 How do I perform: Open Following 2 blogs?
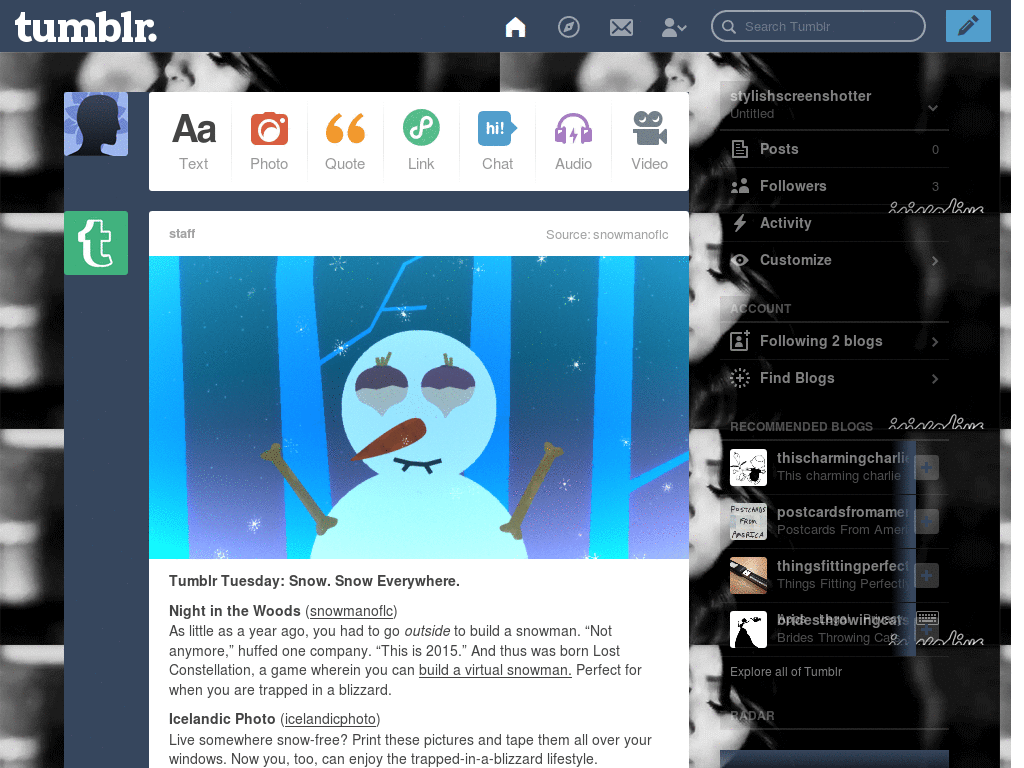pyautogui.click(x=835, y=341)
